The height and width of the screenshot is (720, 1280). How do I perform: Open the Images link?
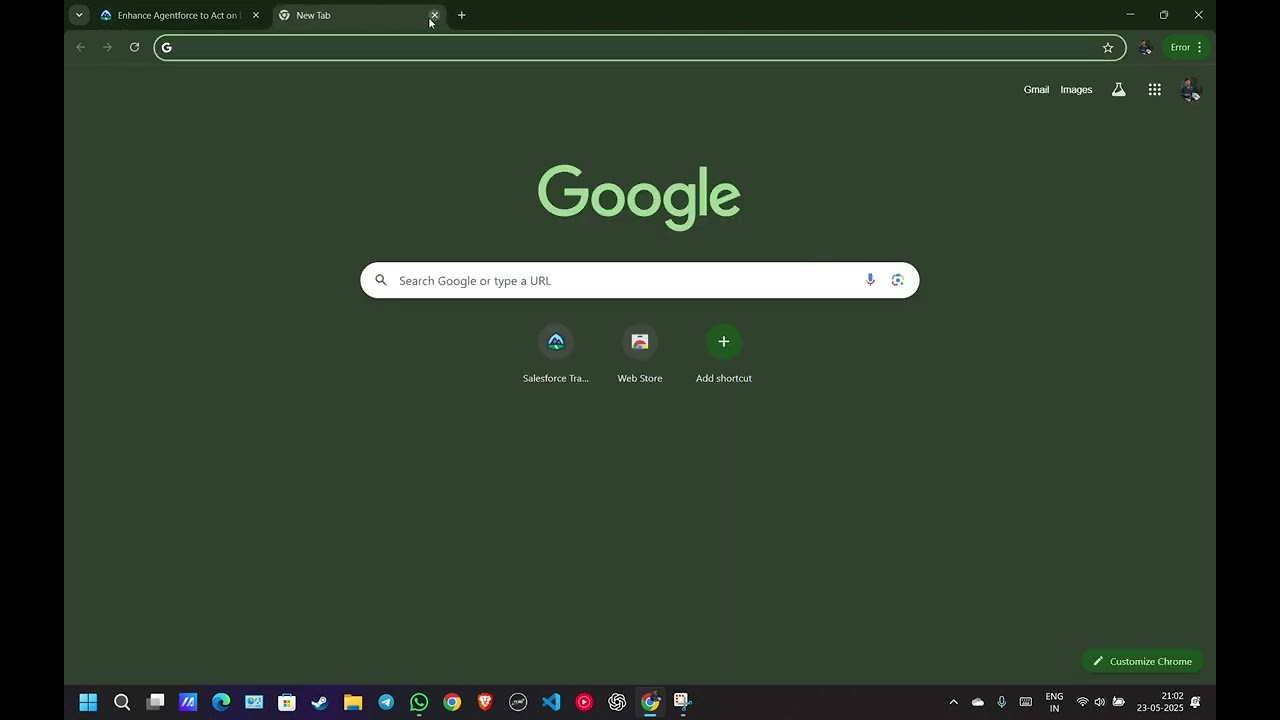tap(1076, 90)
